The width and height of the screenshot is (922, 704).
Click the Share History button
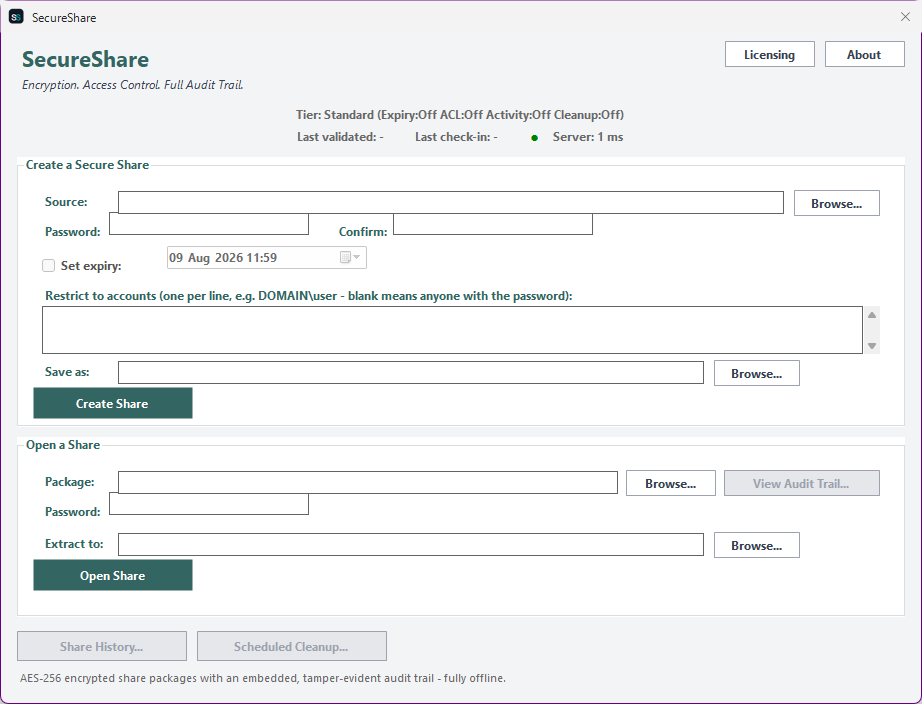(x=102, y=646)
